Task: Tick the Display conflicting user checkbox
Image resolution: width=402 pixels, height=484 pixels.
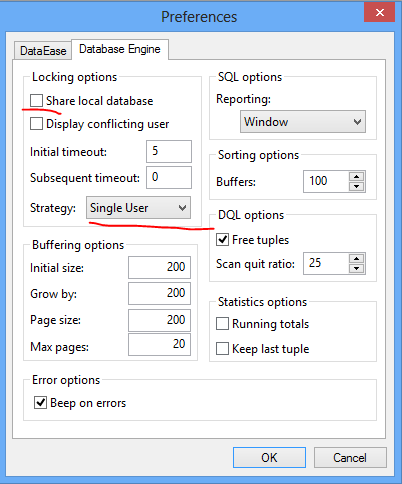Action: [x=36, y=123]
